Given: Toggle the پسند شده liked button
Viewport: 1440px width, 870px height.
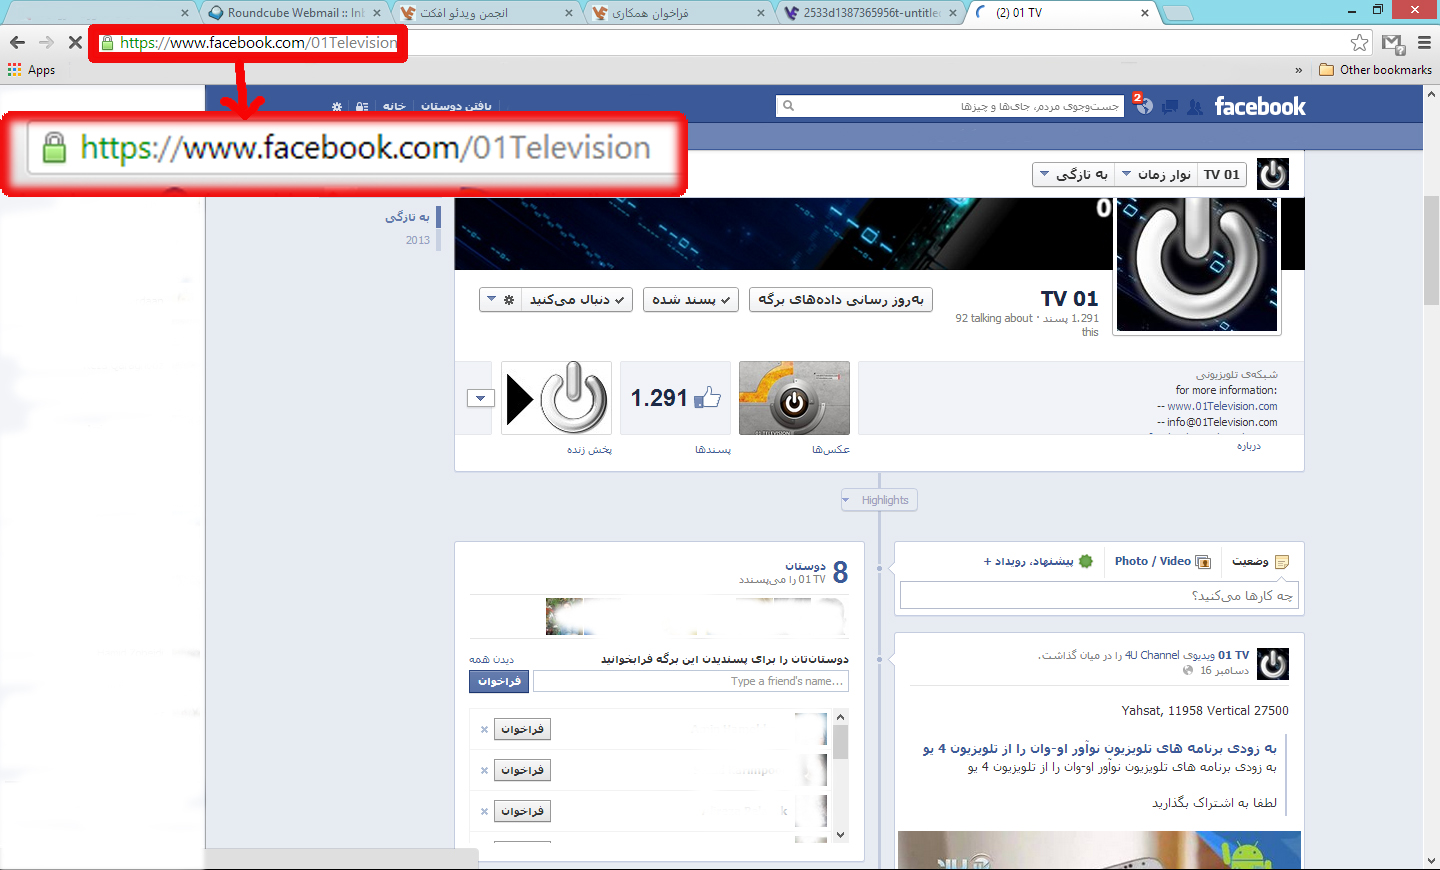Looking at the screenshot, I should [x=691, y=299].
